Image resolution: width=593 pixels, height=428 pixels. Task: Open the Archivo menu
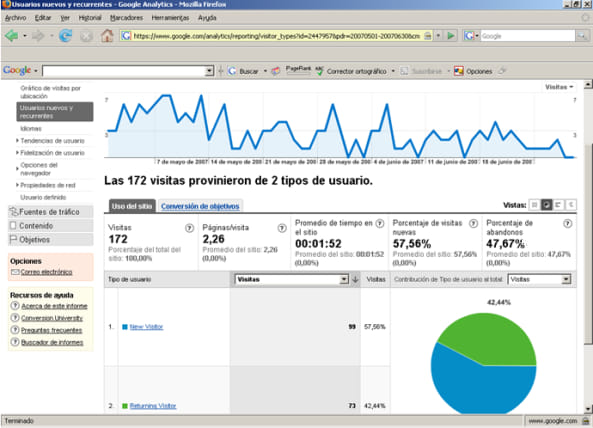pyautogui.click(x=16, y=18)
